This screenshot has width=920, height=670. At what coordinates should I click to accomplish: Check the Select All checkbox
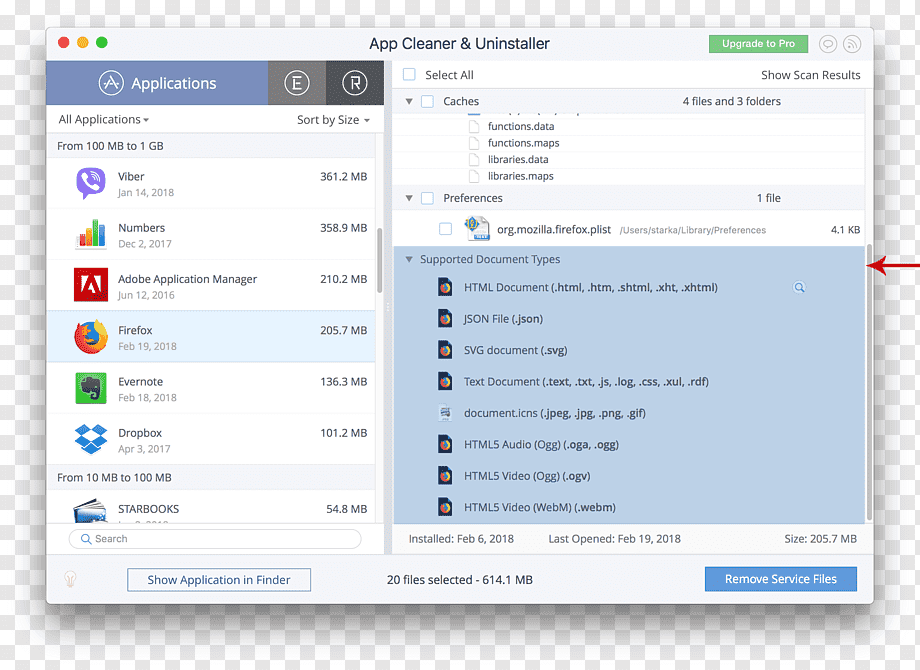(409, 75)
